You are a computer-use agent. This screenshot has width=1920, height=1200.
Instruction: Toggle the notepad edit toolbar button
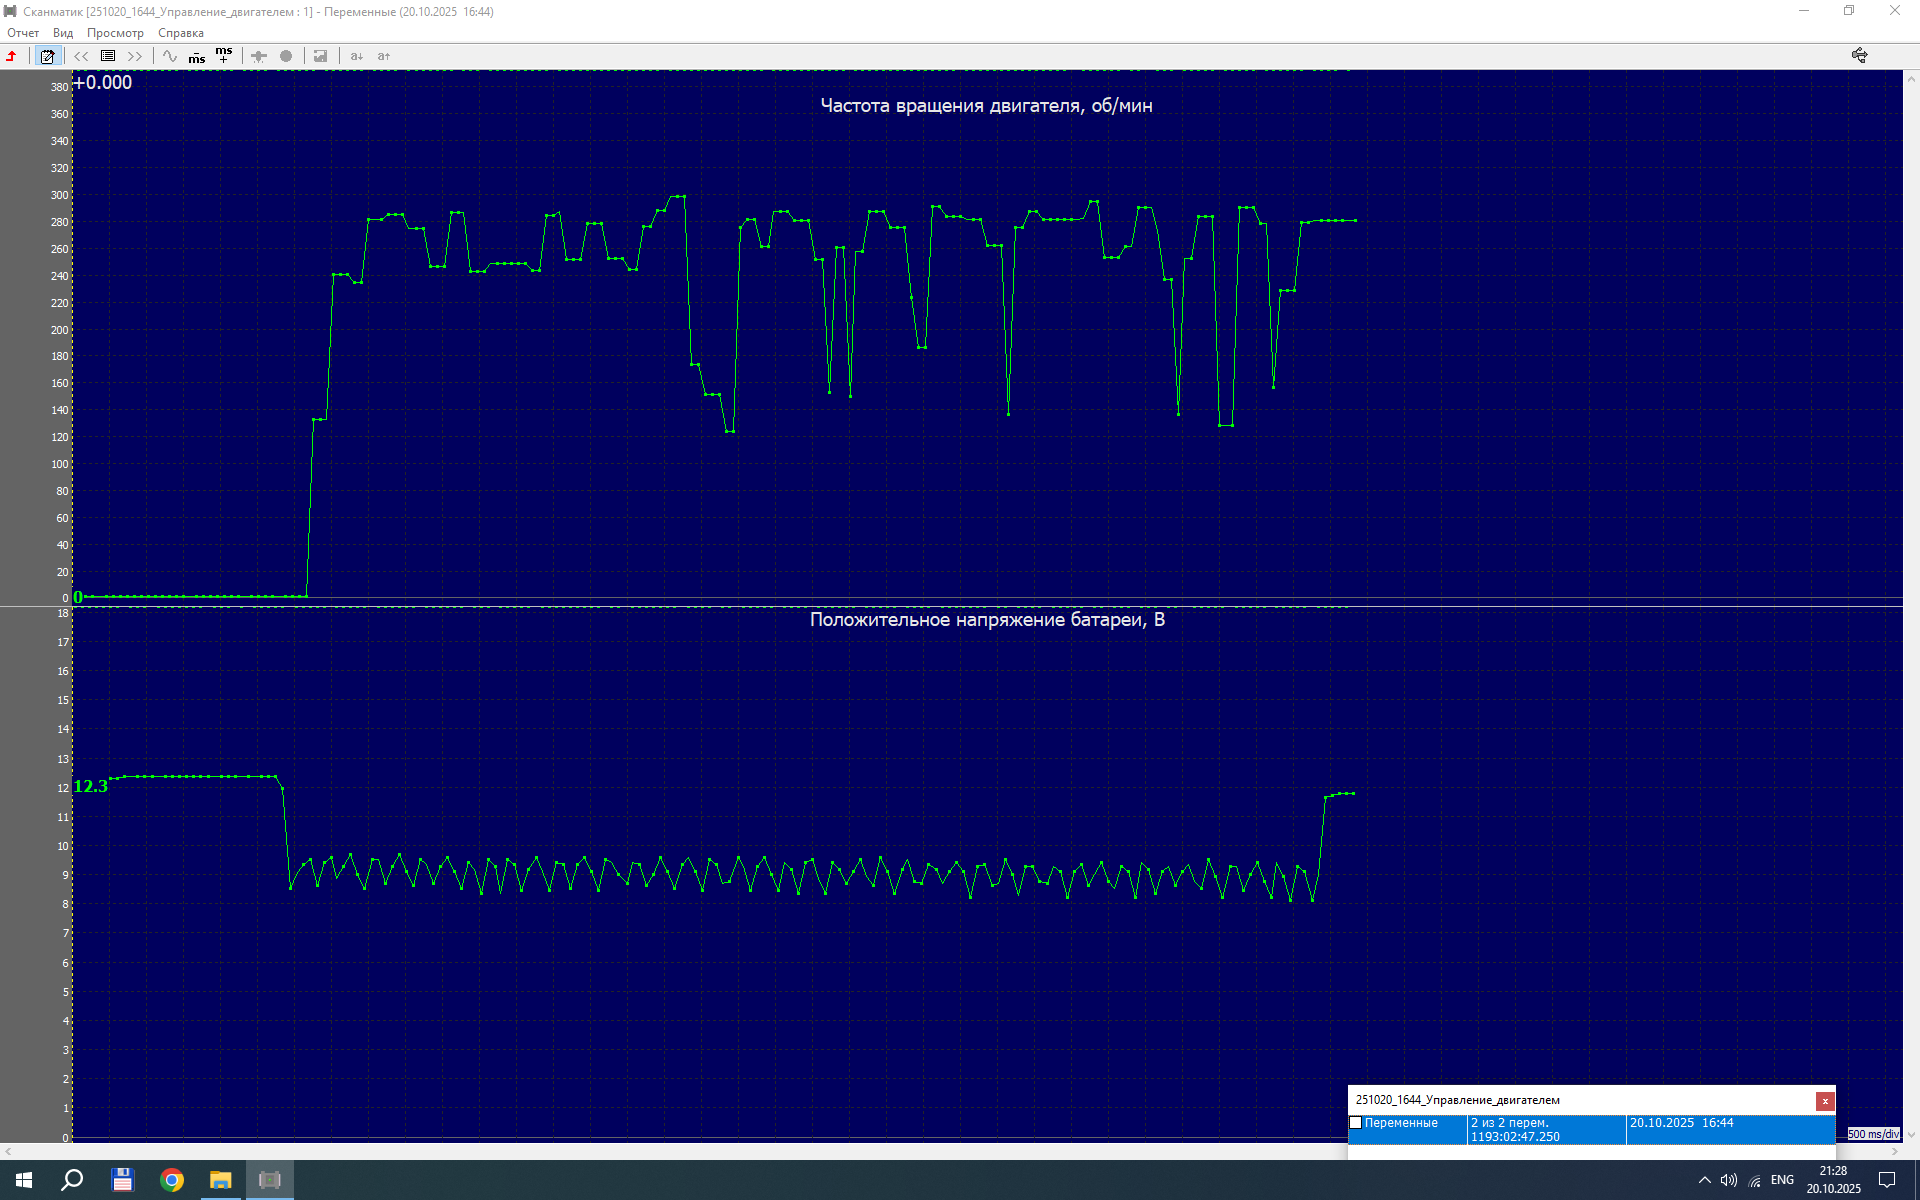pos(47,56)
